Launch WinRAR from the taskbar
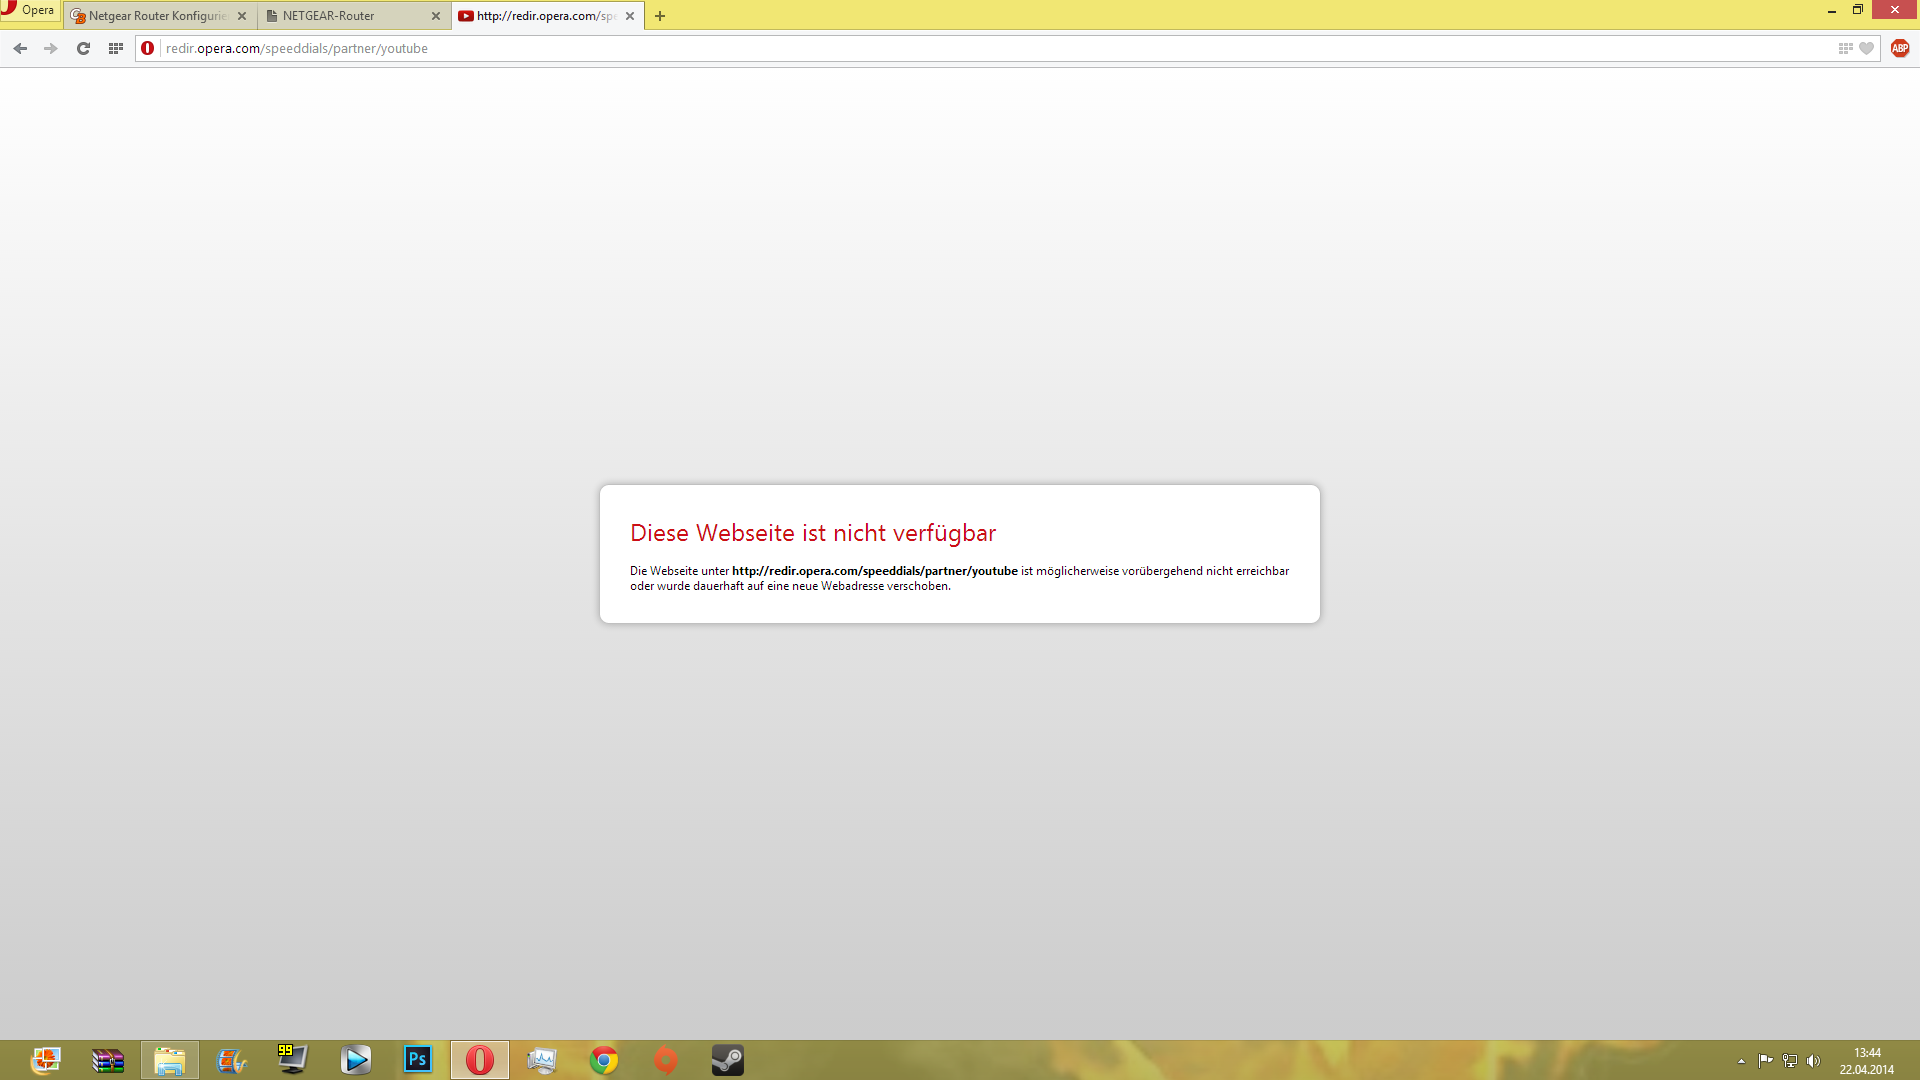Image resolution: width=1920 pixels, height=1080 pixels. pos(108,1060)
